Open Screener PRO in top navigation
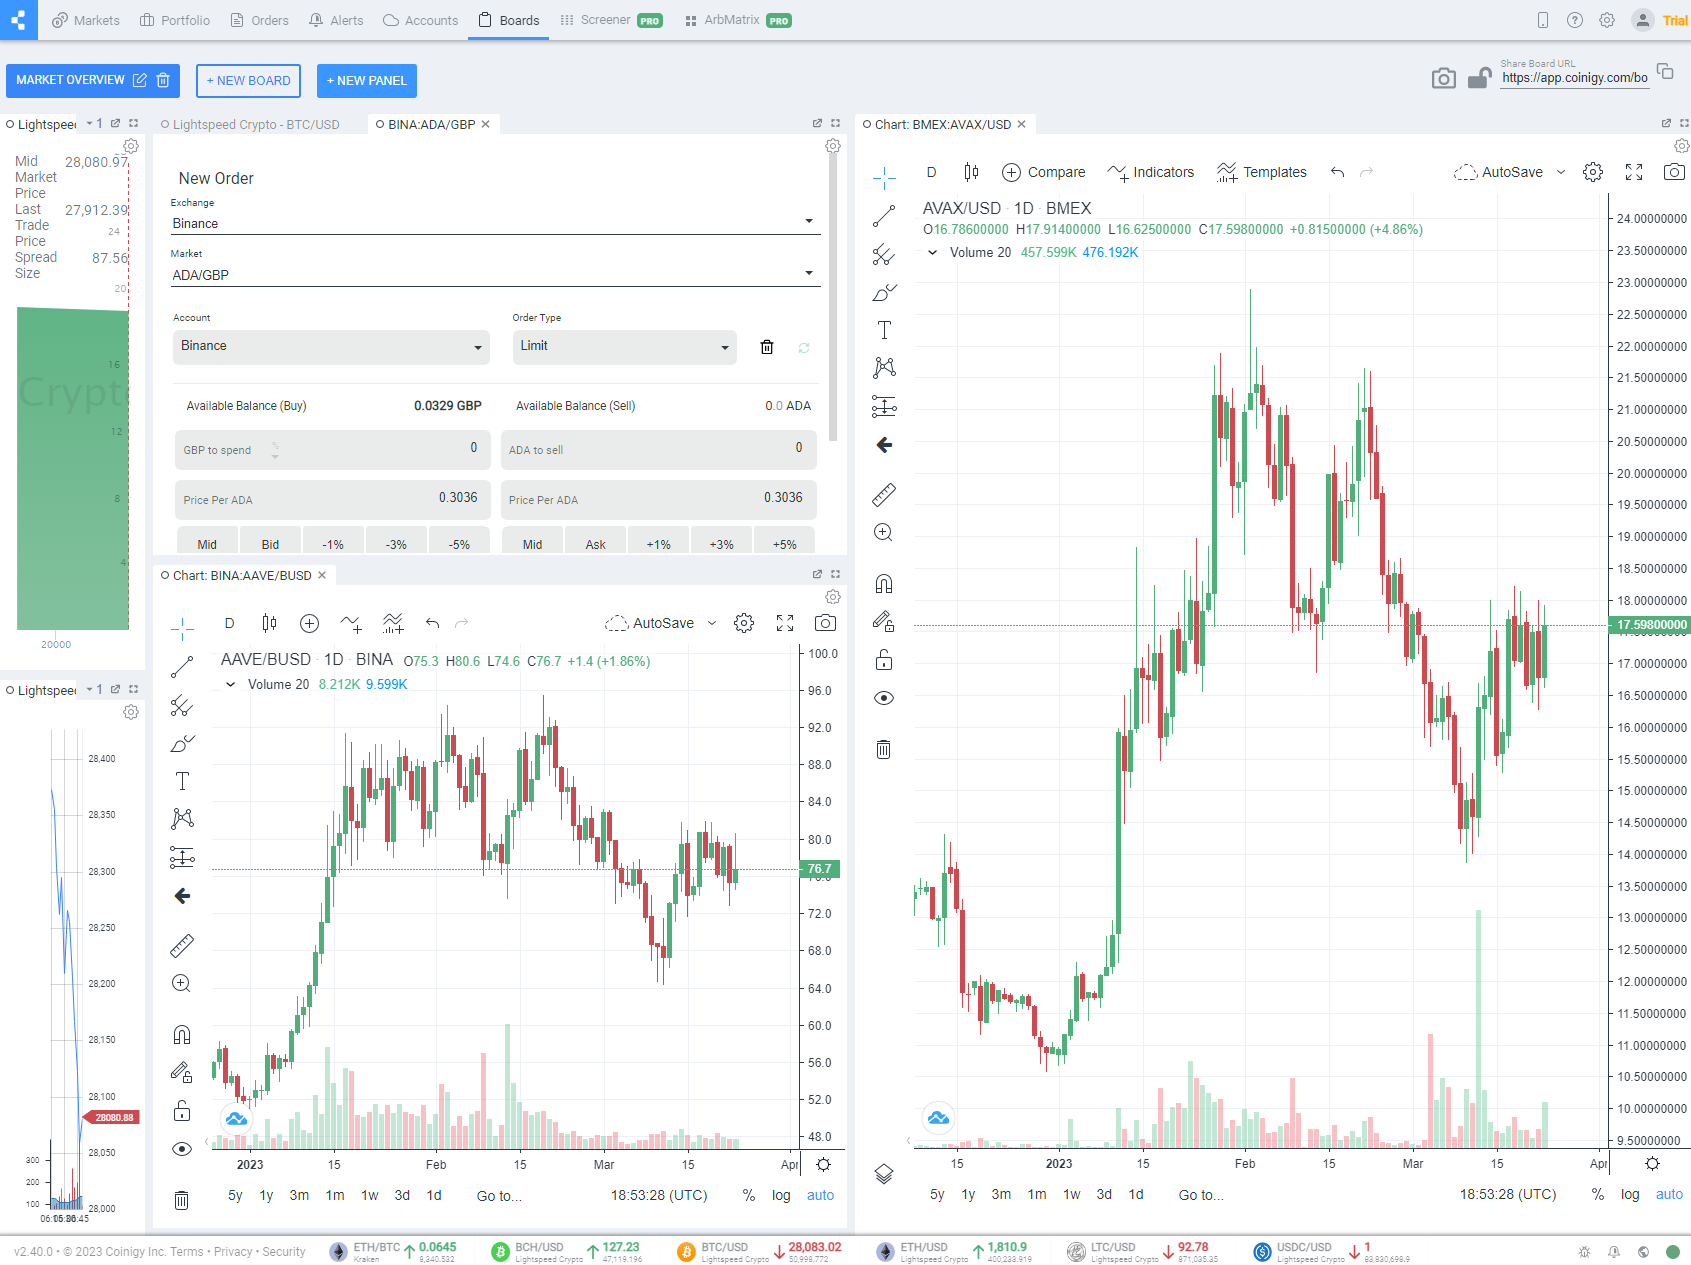The width and height of the screenshot is (1691, 1265). [611, 20]
